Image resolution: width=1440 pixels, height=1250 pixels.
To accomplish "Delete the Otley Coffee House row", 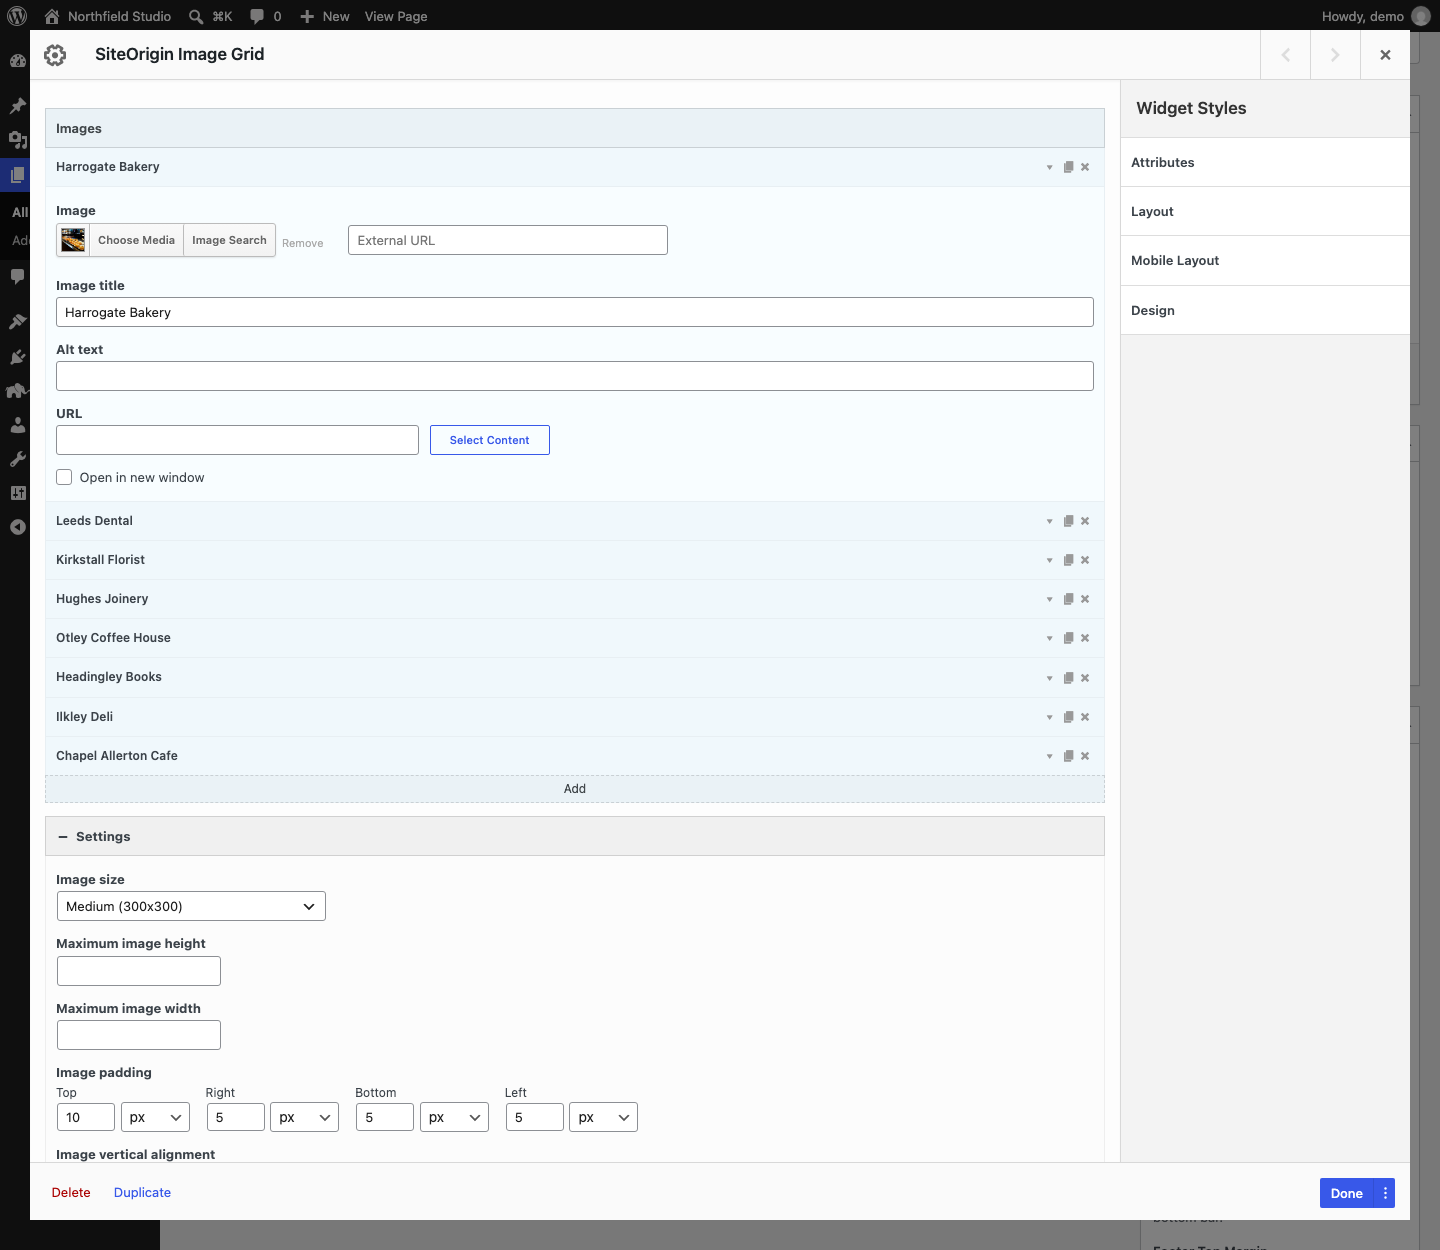I will pyautogui.click(x=1085, y=638).
